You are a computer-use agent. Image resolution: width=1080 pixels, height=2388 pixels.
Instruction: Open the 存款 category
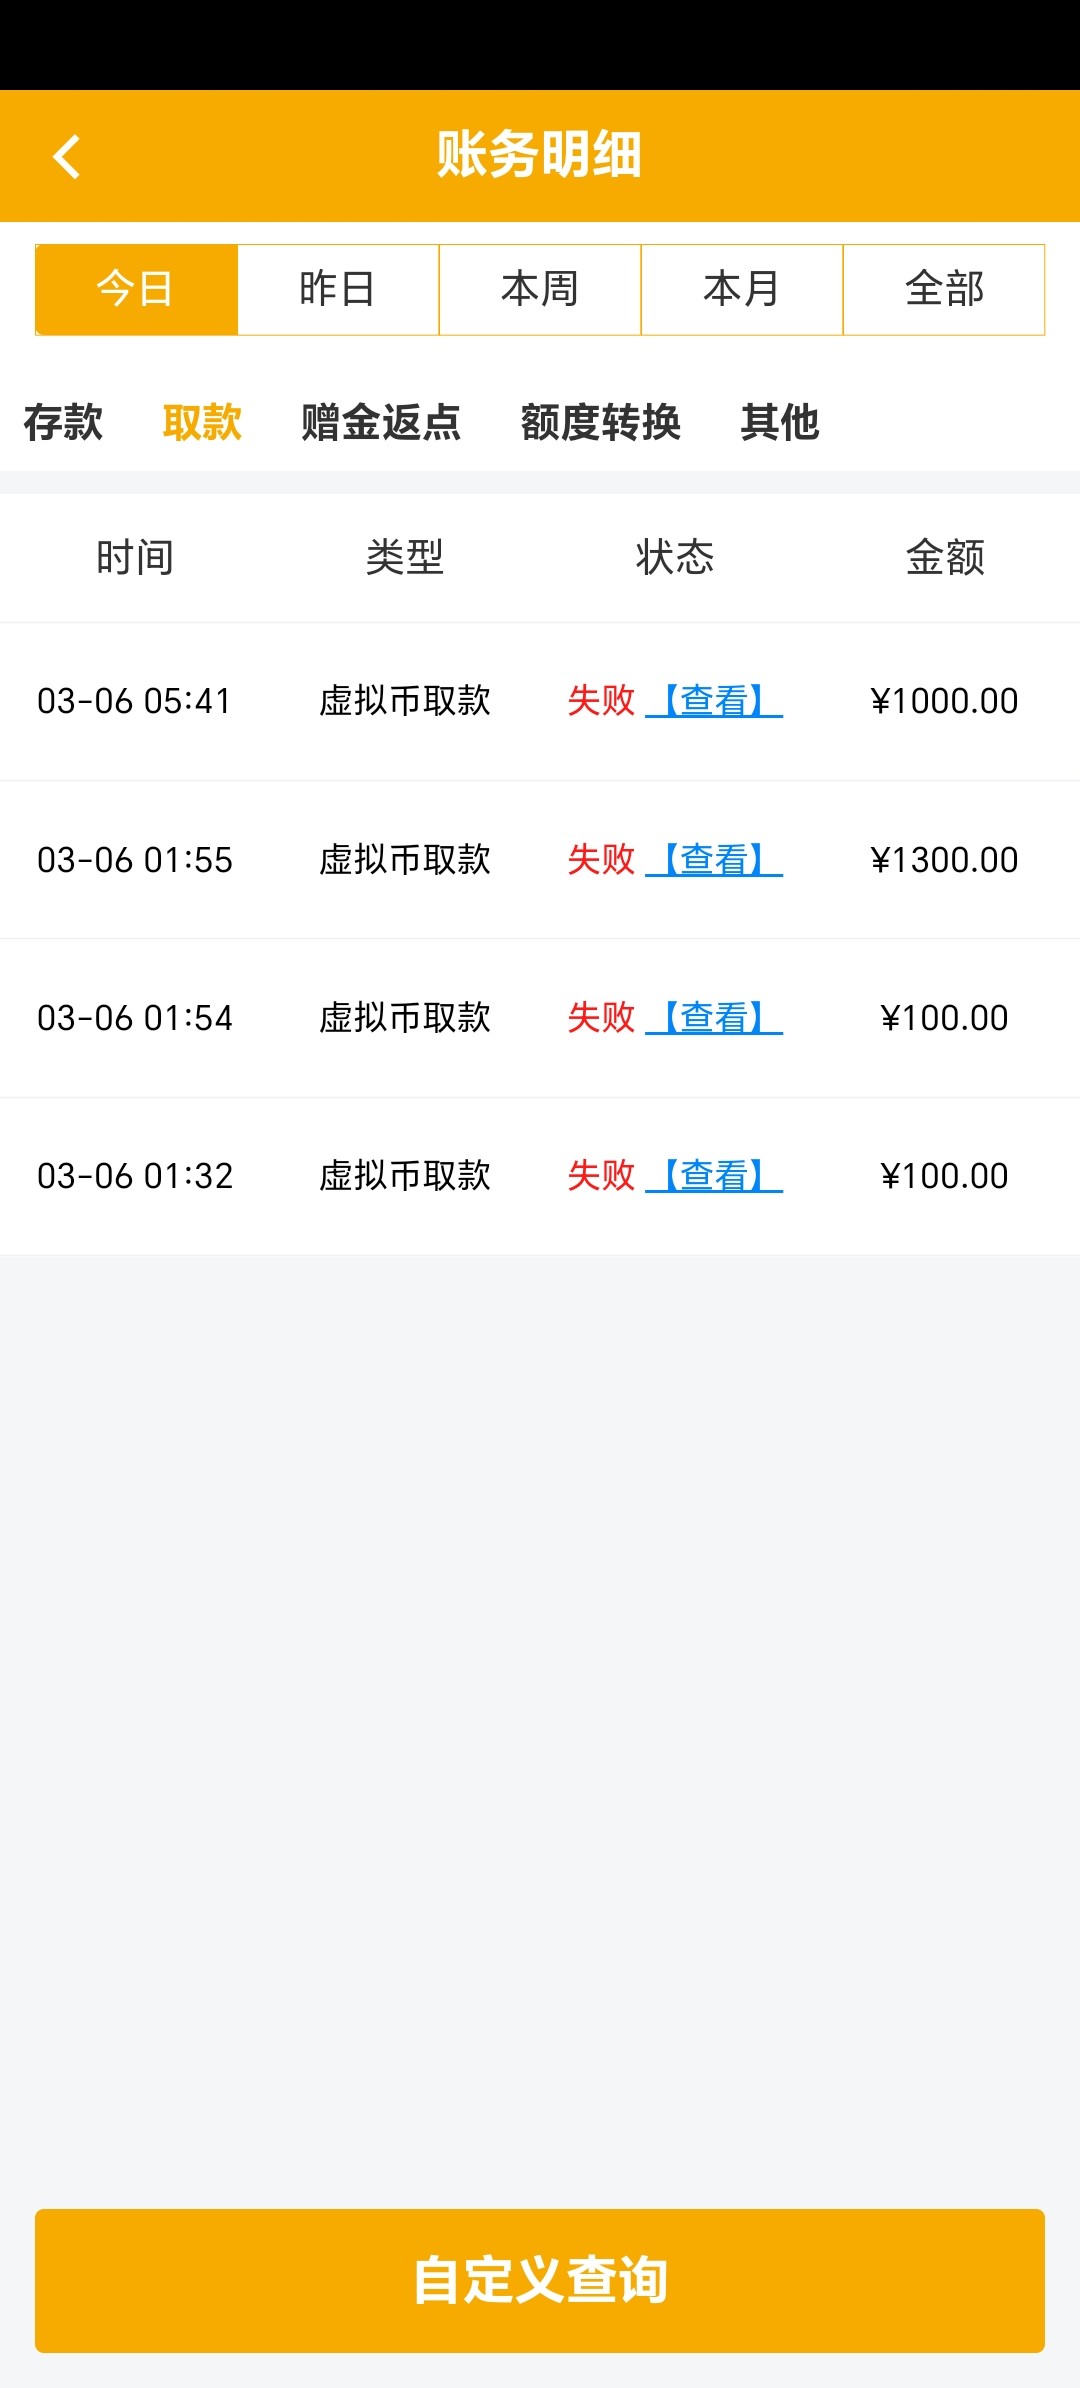coord(63,422)
